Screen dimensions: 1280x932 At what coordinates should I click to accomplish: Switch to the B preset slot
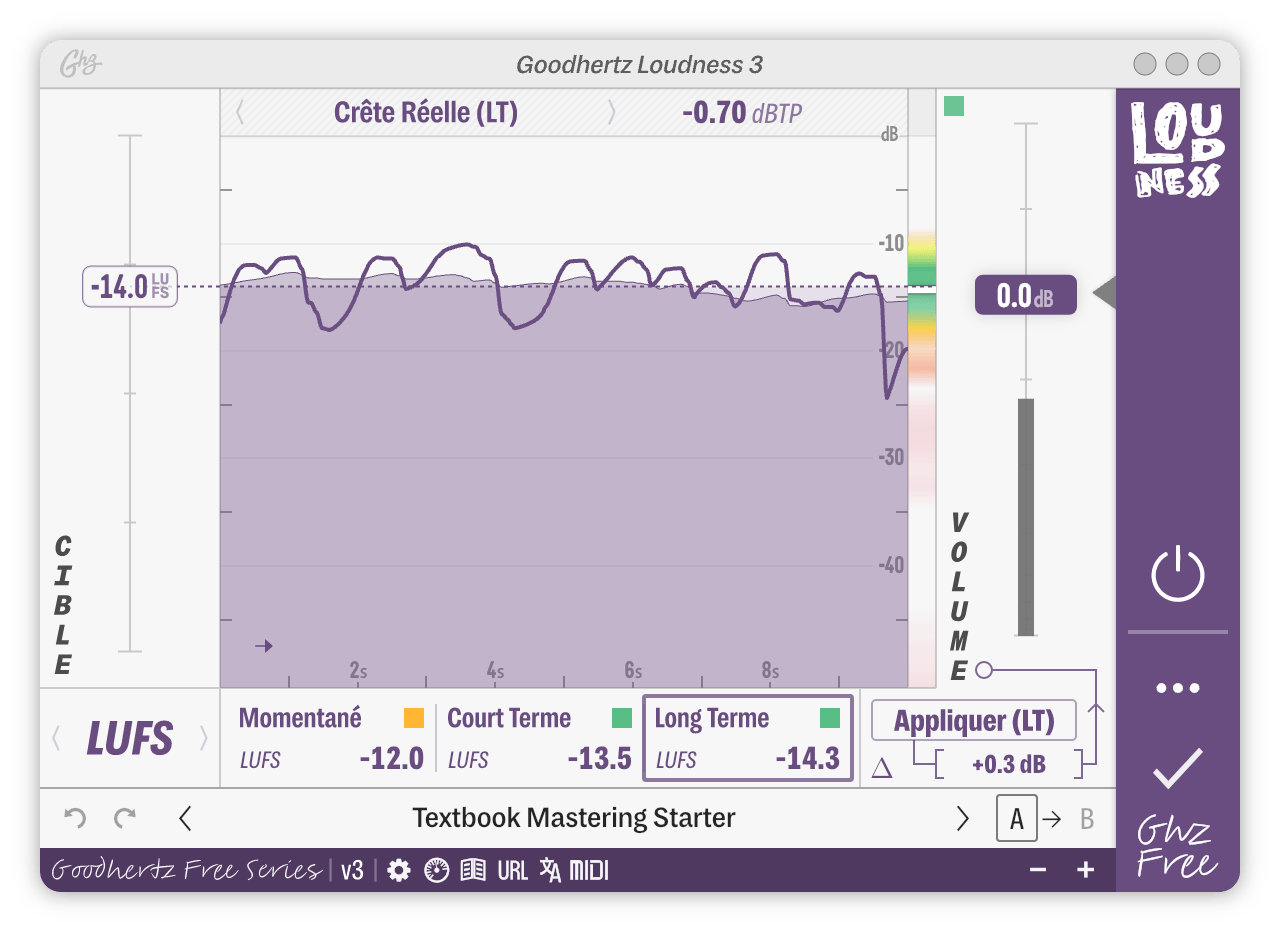(x=1087, y=819)
